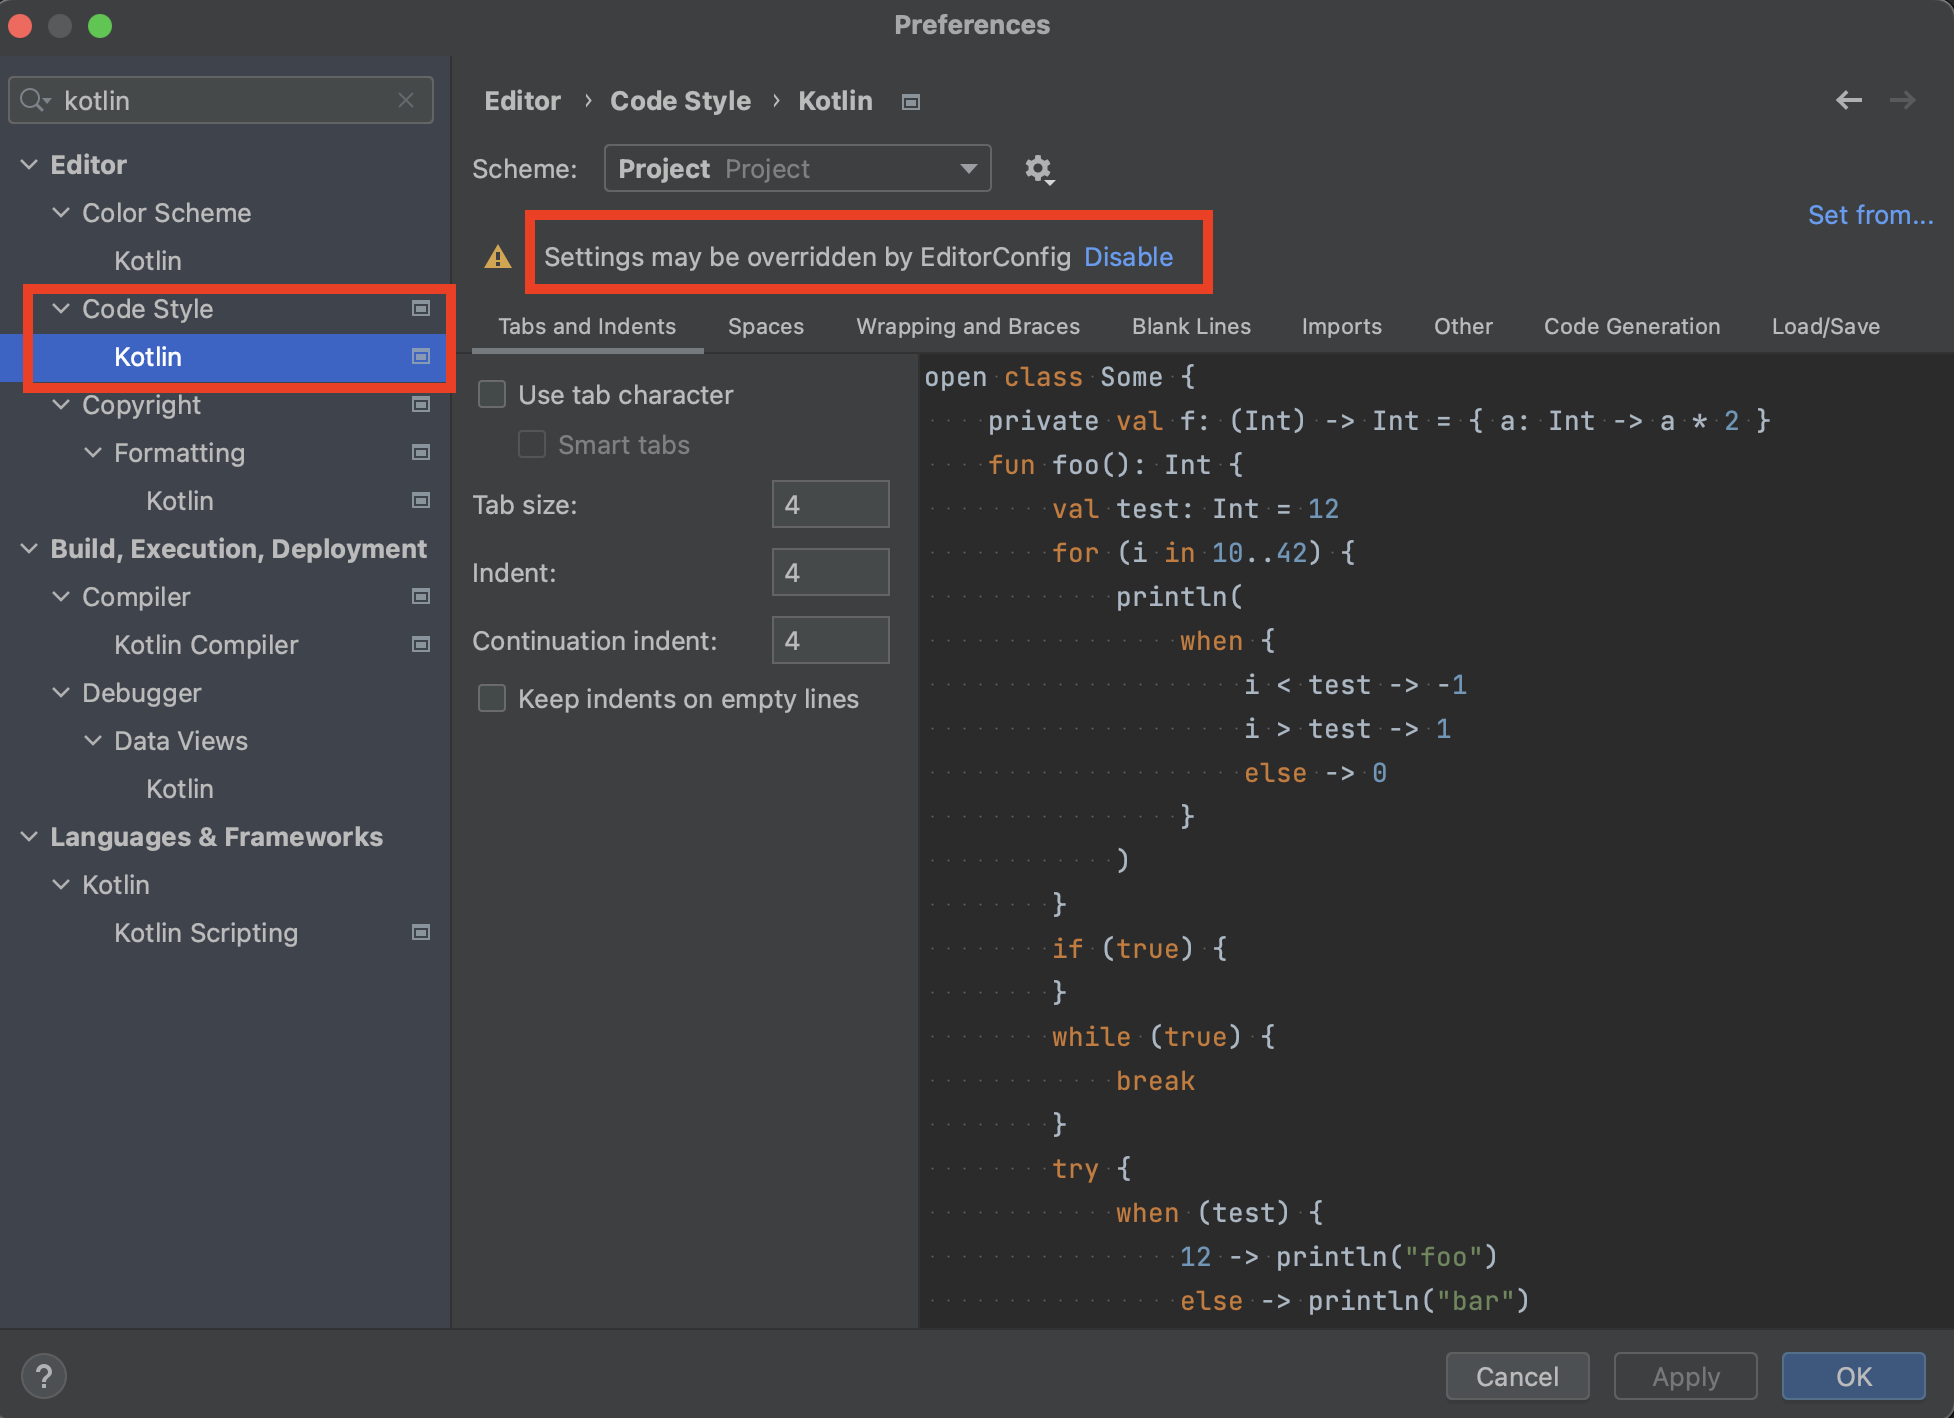This screenshot has width=1954, height=1418.
Task: Switch to the Imports tab
Action: pos(1341,326)
